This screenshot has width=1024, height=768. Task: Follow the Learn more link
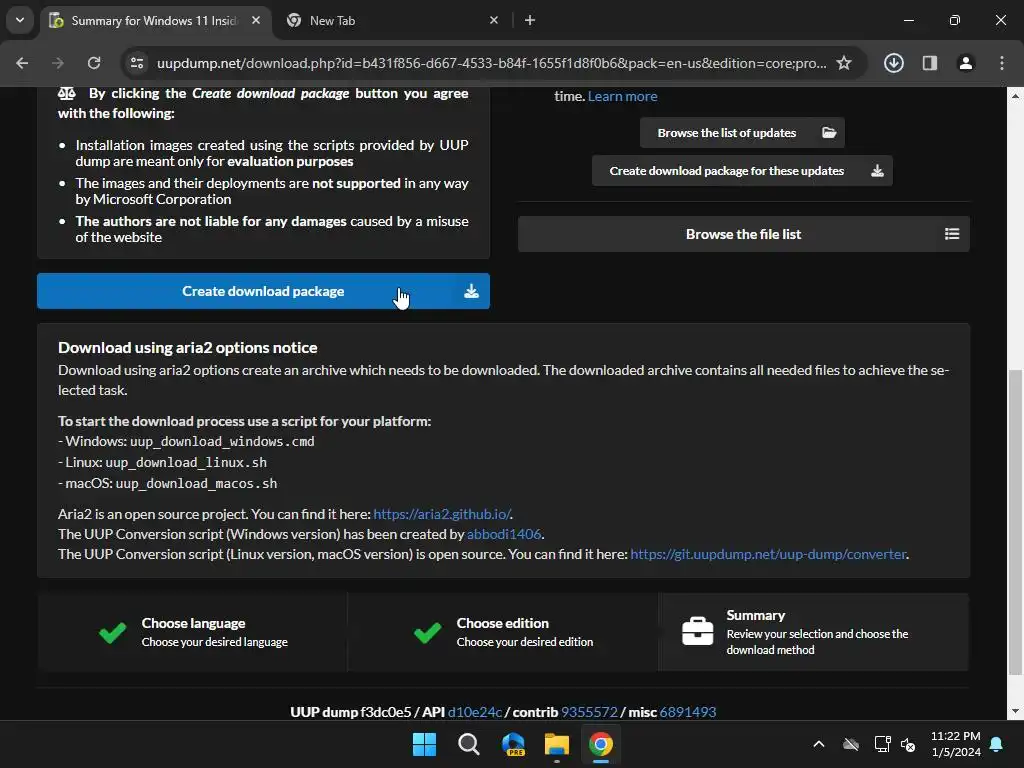pyautogui.click(x=622, y=96)
